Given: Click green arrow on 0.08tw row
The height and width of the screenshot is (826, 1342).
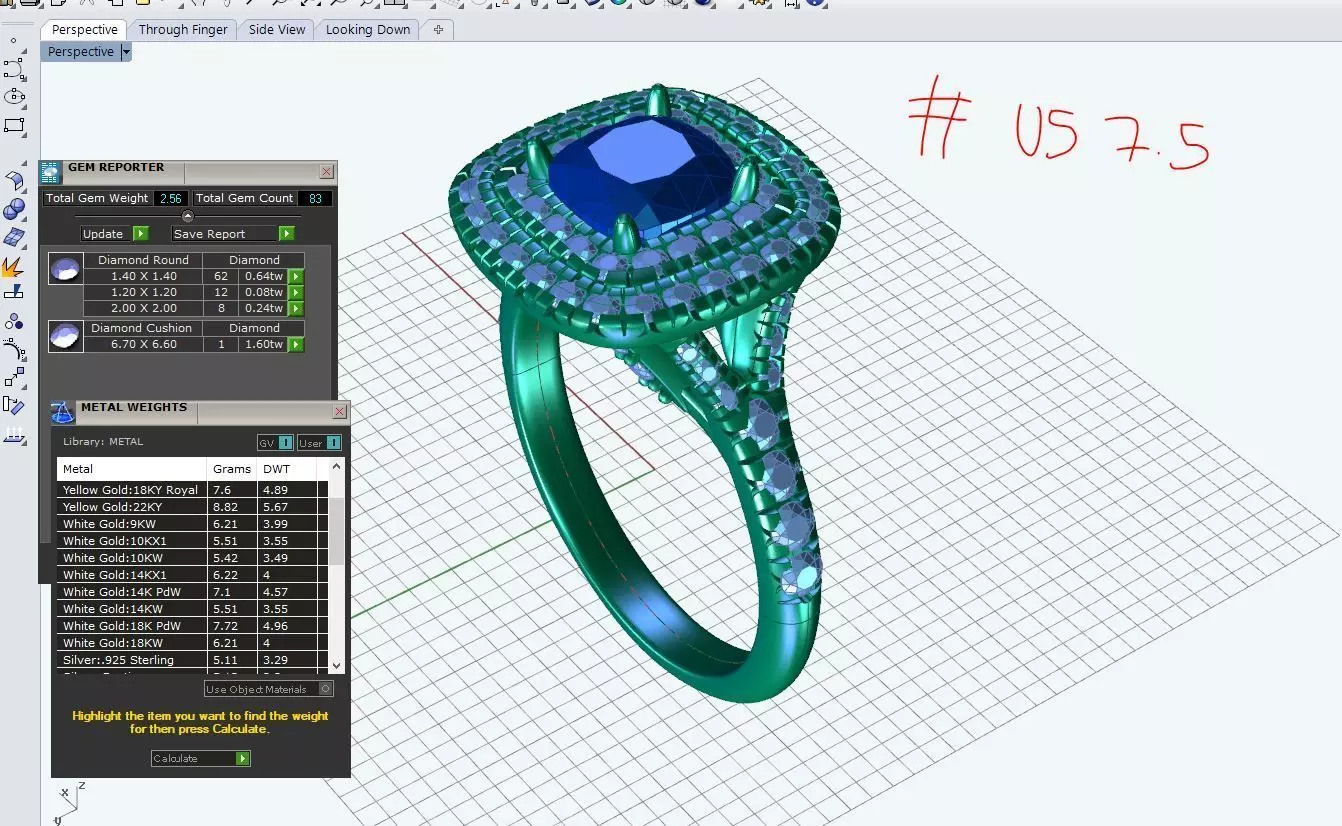Looking at the screenshot, I should (296, 292).
